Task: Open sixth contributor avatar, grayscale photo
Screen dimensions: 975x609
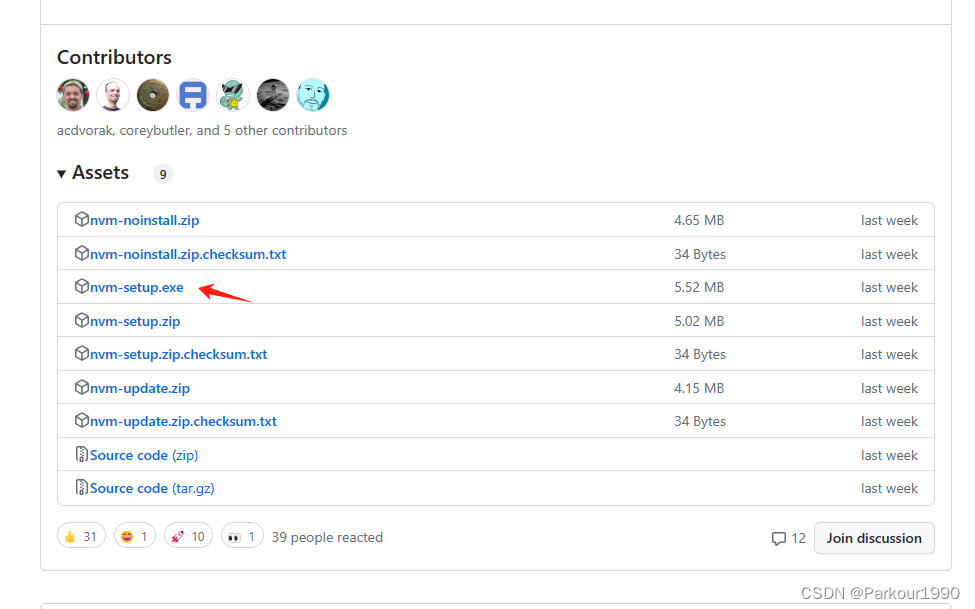Action: coord(272,95)
